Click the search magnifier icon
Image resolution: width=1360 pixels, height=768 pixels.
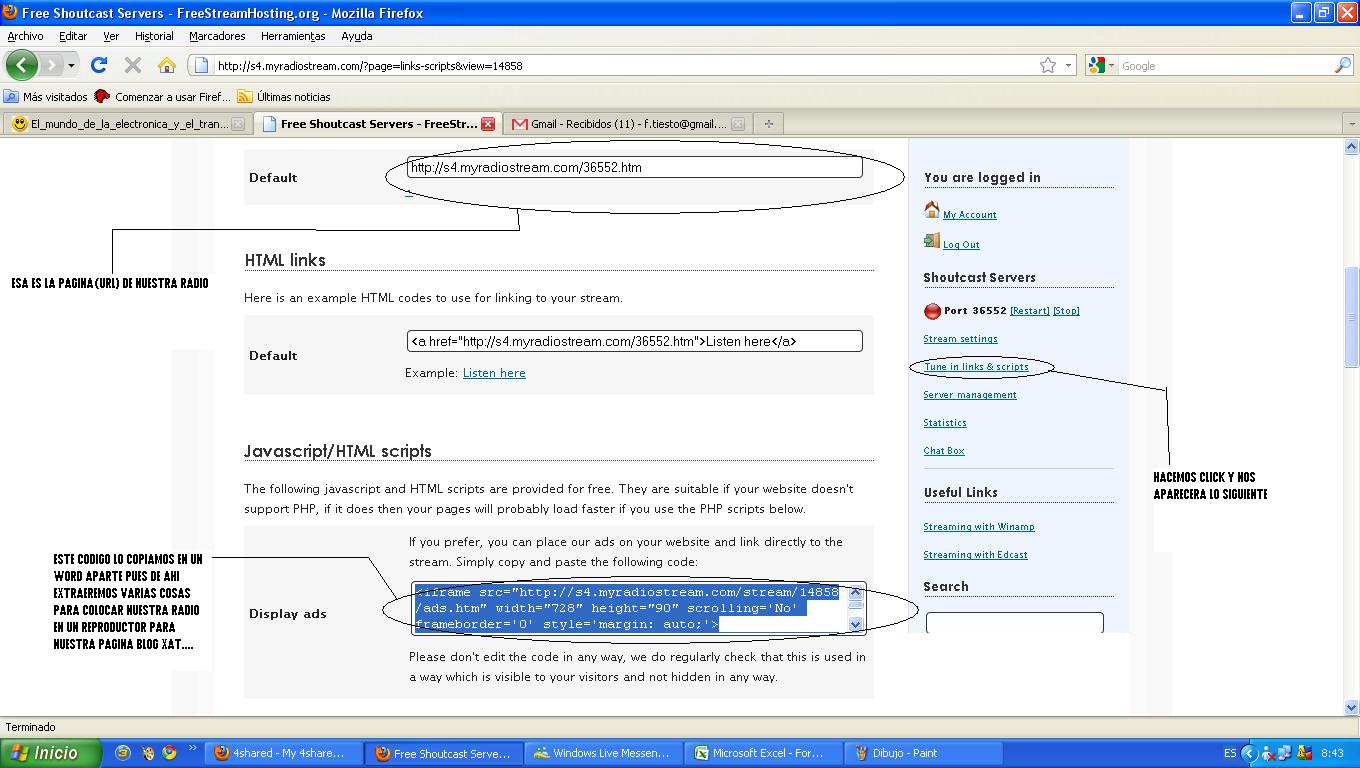pyautogui.click(x=1343, y=65)
